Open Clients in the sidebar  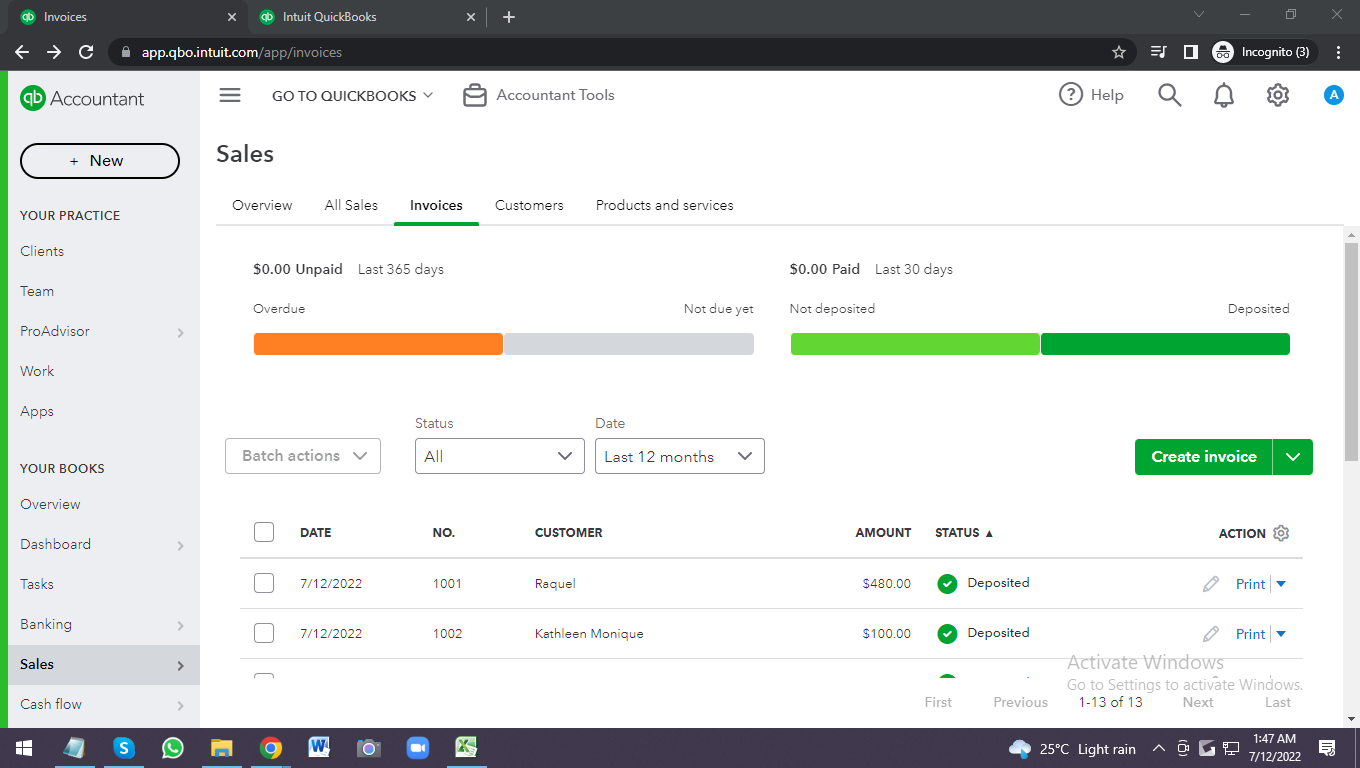[42, 251]
